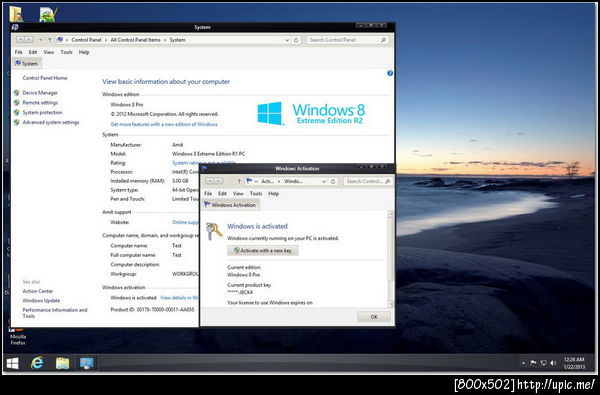
Task: Launch Internet Explorer from taskbar
Action: click(37, 362)
